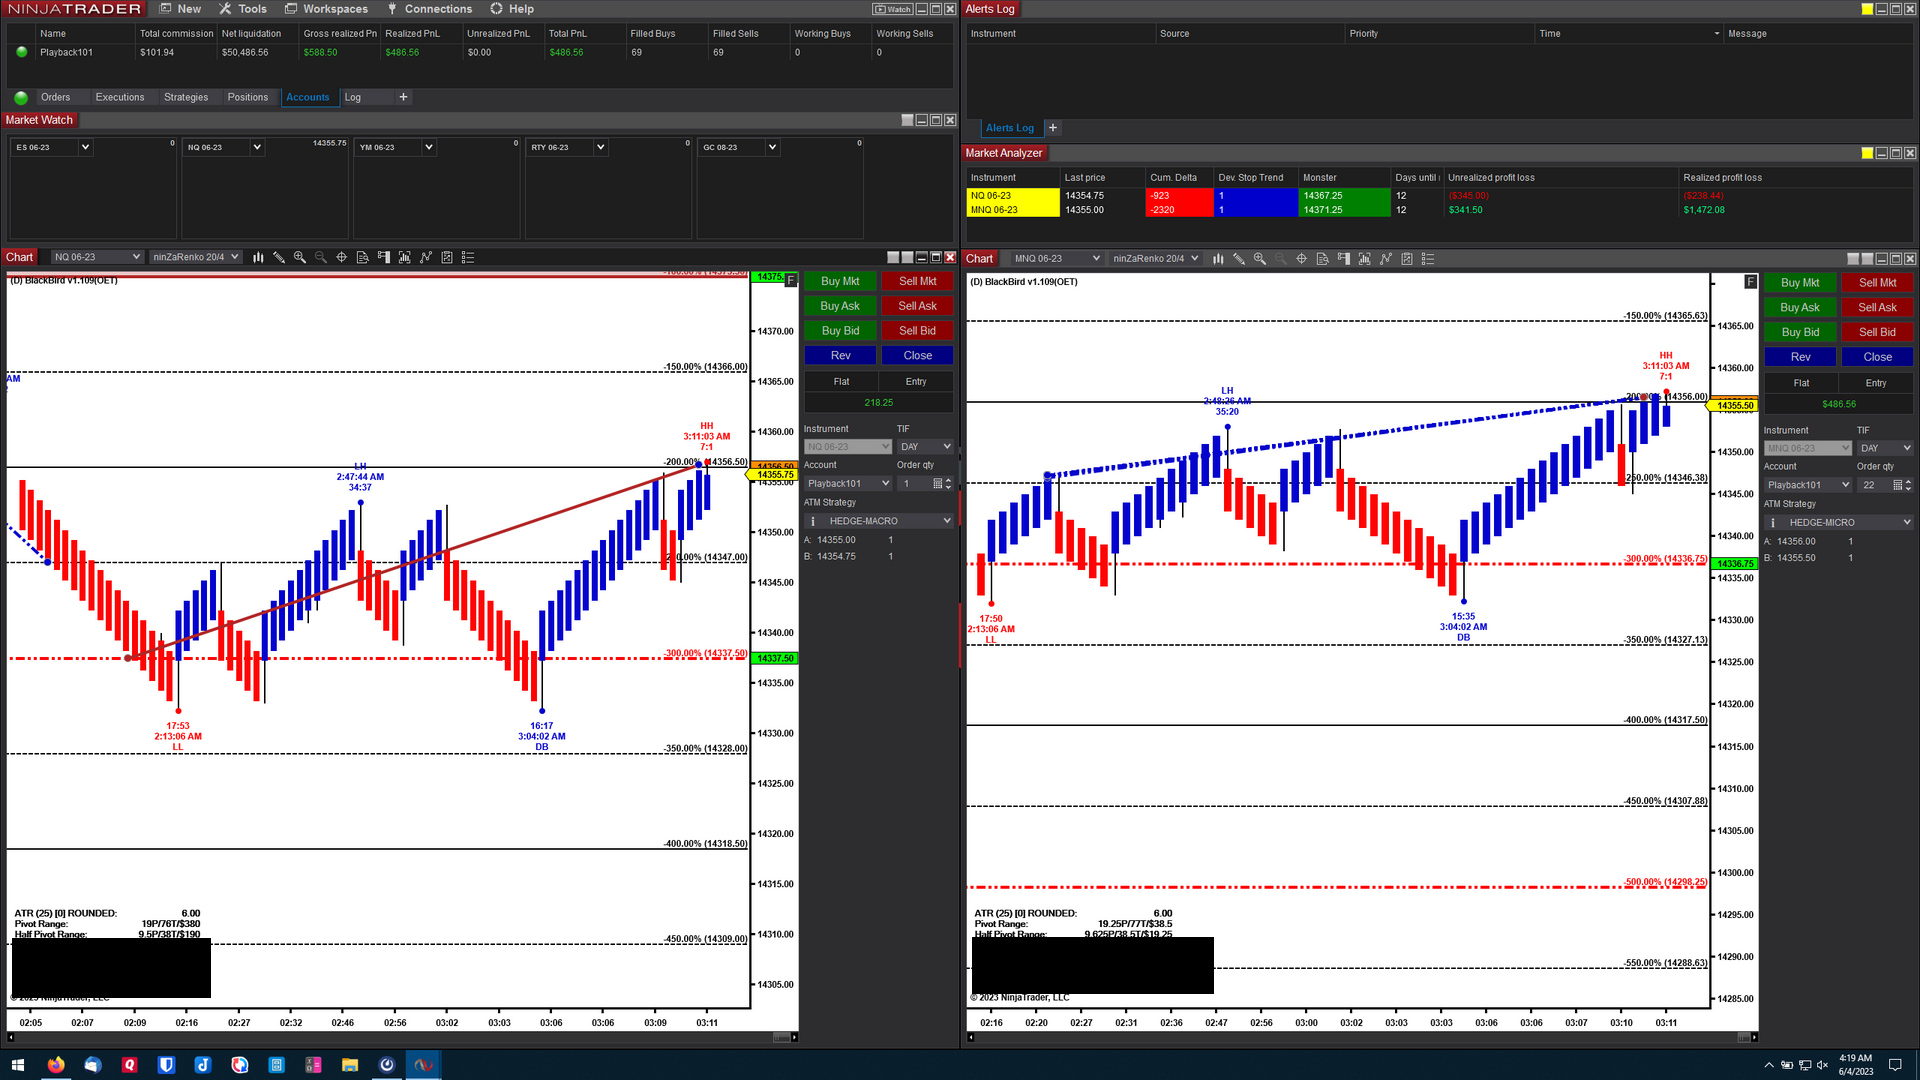Open bar type selector in right MNQ chart
1920x1080 pixels.
(x=1218, y=259)
